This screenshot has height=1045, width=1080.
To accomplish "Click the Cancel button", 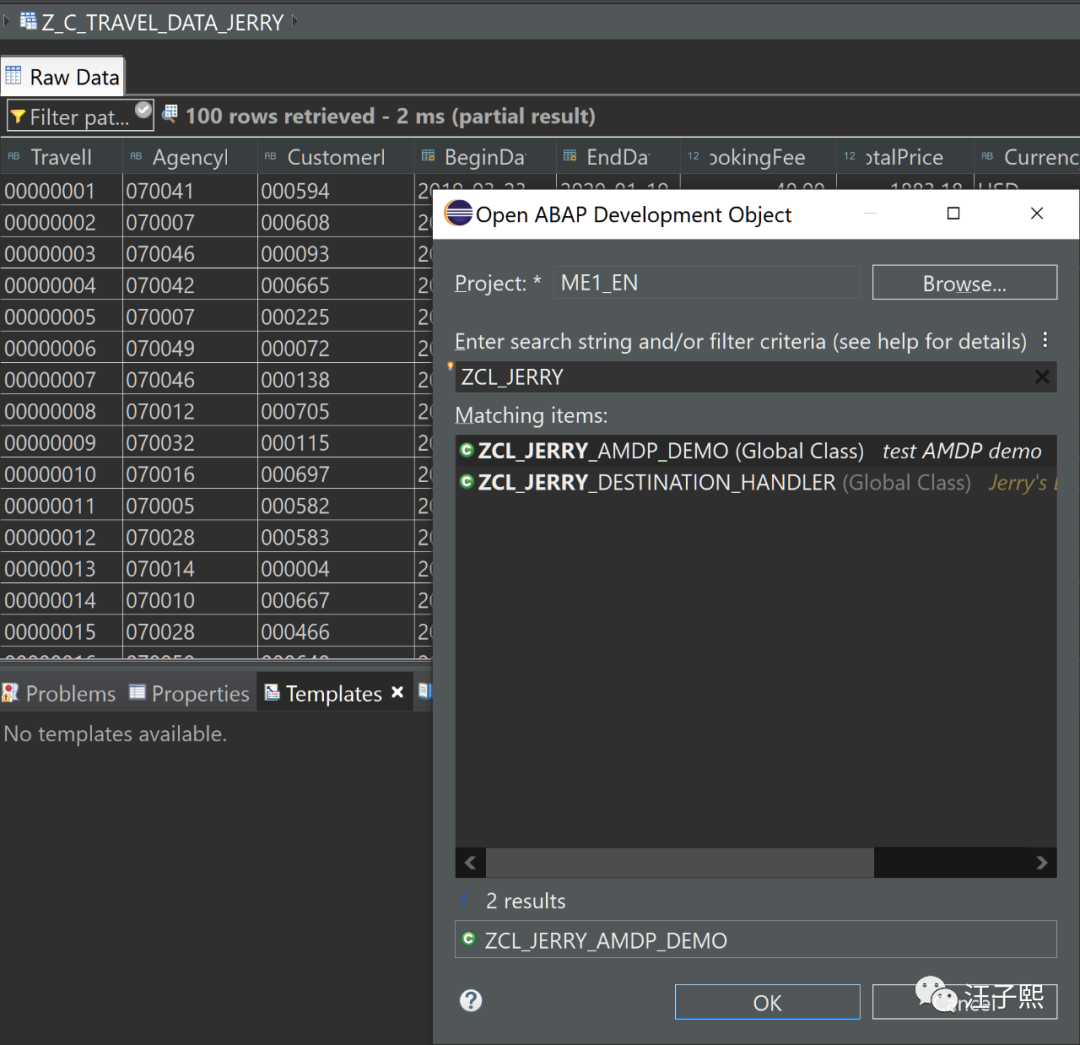I will (964, 1002).
